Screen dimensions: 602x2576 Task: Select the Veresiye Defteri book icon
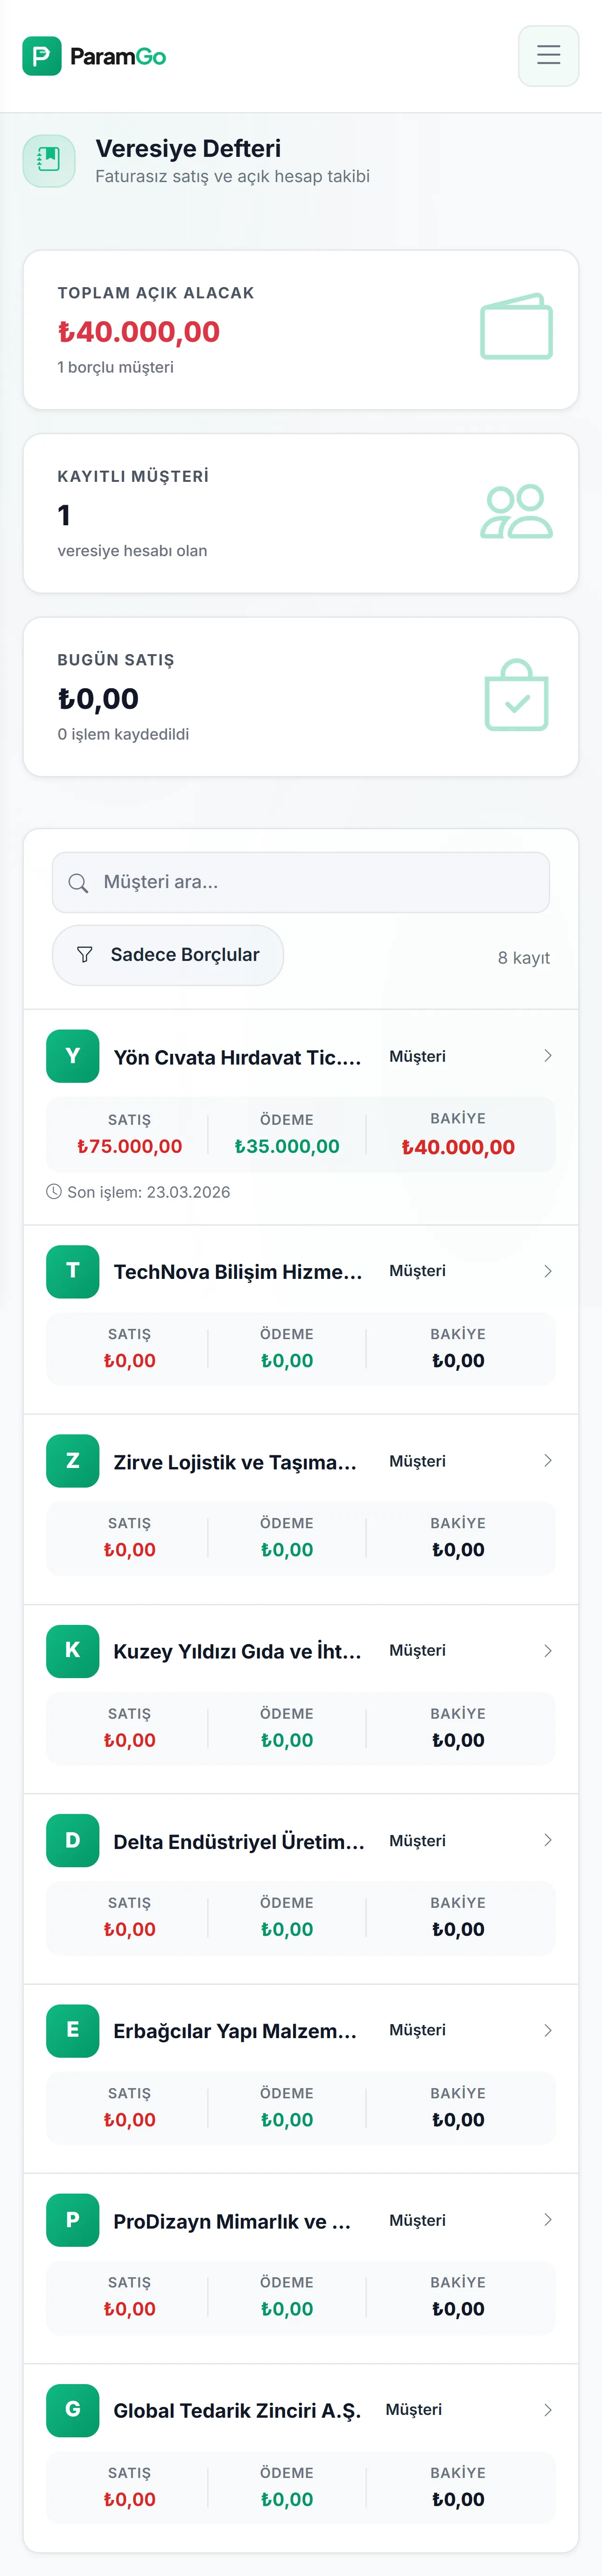coord(48,160)
